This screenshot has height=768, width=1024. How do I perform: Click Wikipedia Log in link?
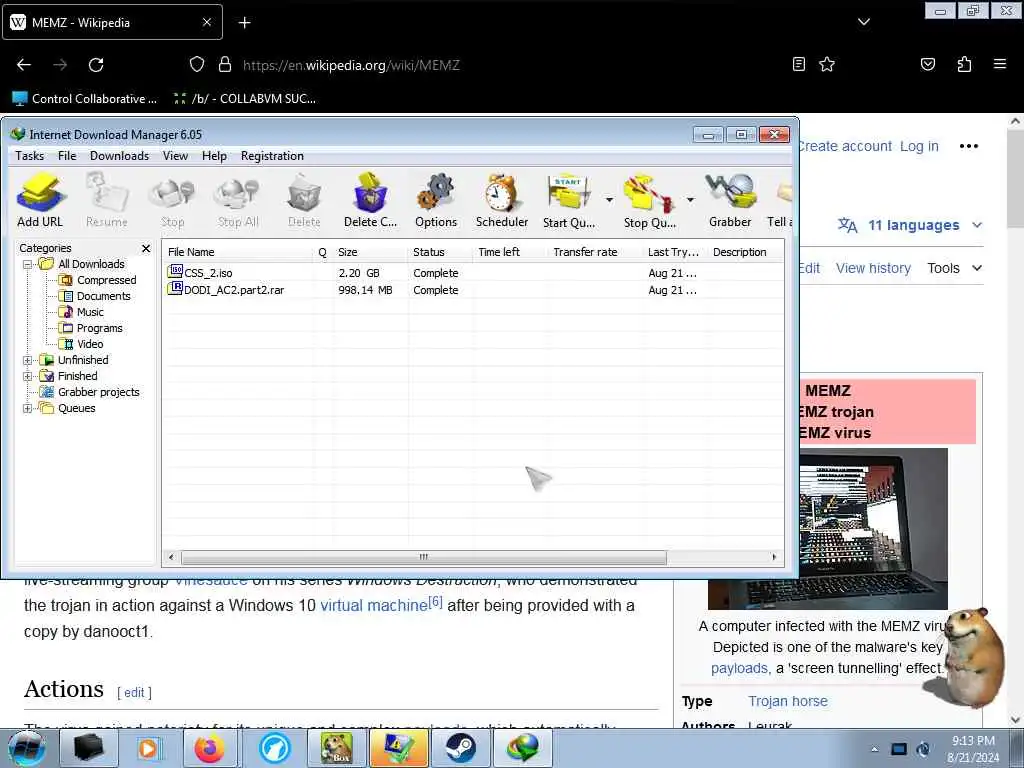coord(919,146)
